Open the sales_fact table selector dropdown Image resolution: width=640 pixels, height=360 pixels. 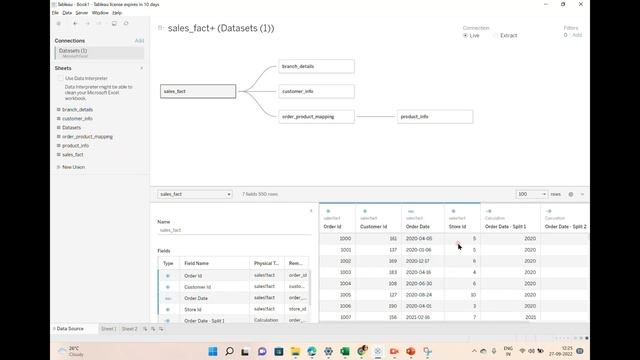pyautogui.click(x=195, y=194)
